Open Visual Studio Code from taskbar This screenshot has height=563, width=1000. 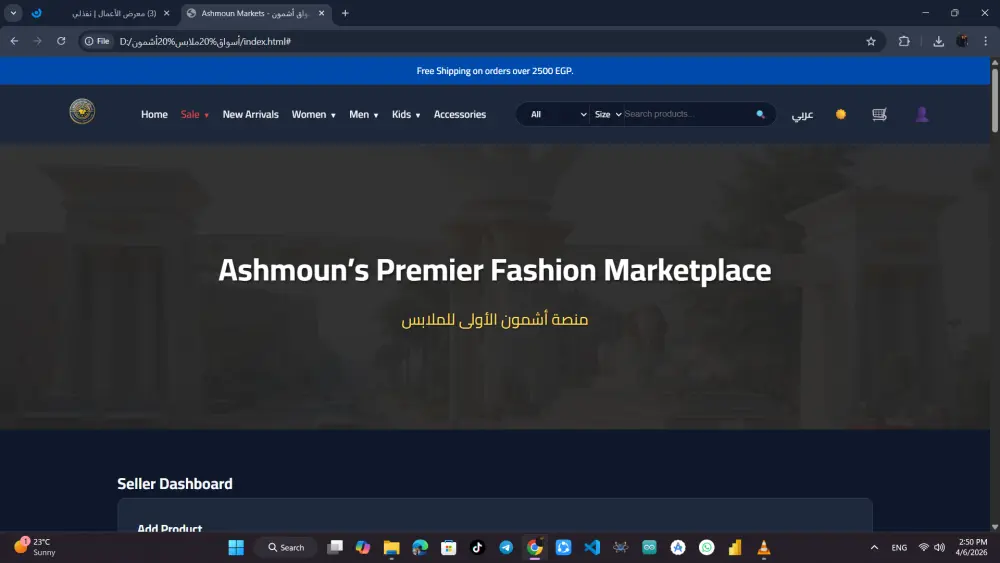(x=592, y=547)
